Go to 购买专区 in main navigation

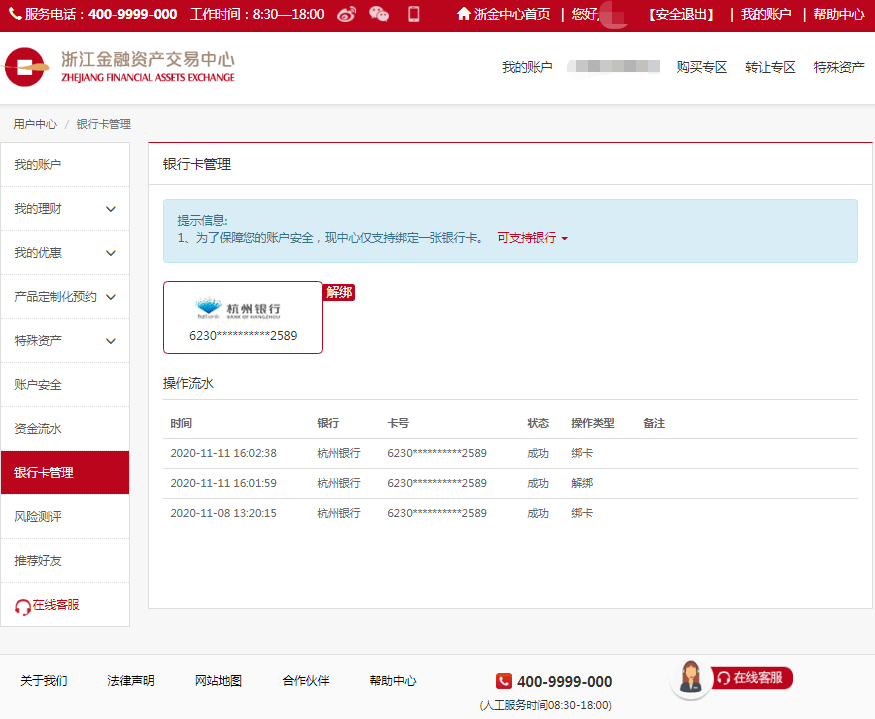[701, 68]
